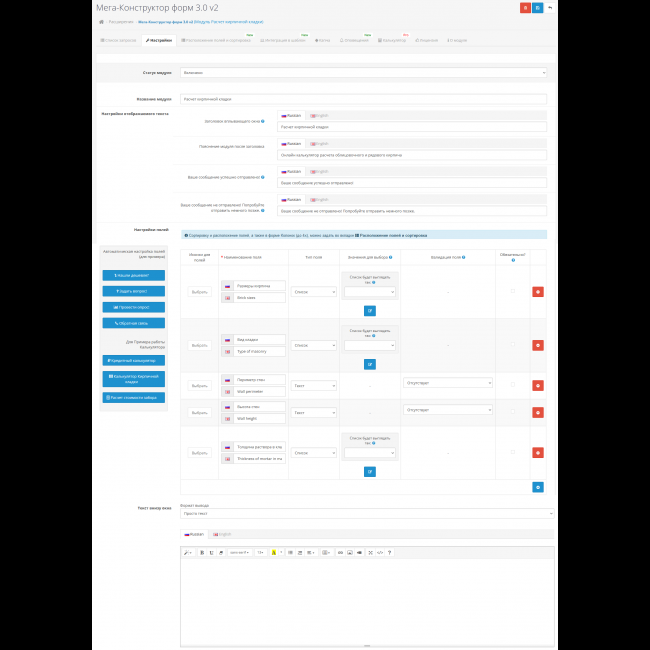This screenshot has height=650, width=650.
Task: Click the editor help question mark icon
Action: [389, 552]
